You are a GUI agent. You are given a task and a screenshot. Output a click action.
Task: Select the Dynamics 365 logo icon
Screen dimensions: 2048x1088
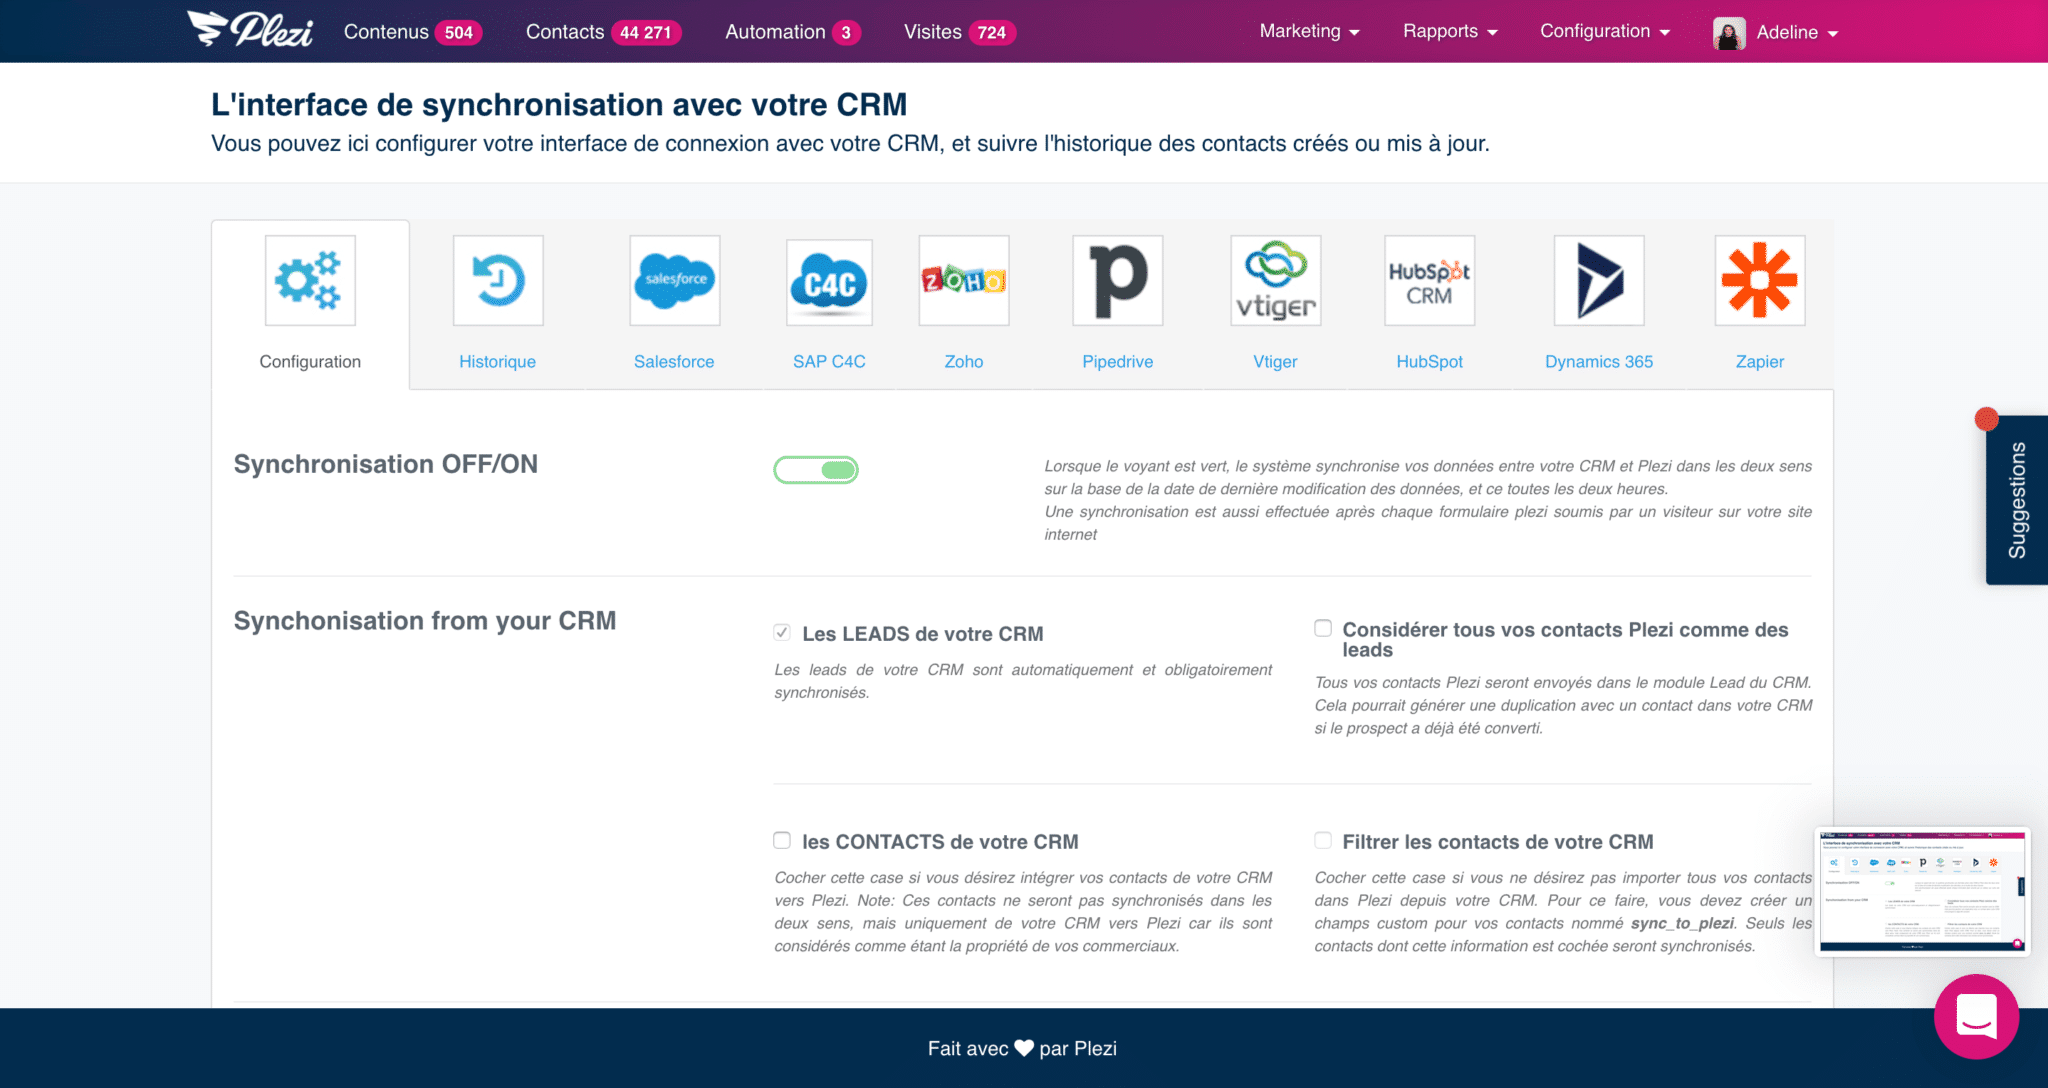pyautogui.click(x=1599, y=280)
